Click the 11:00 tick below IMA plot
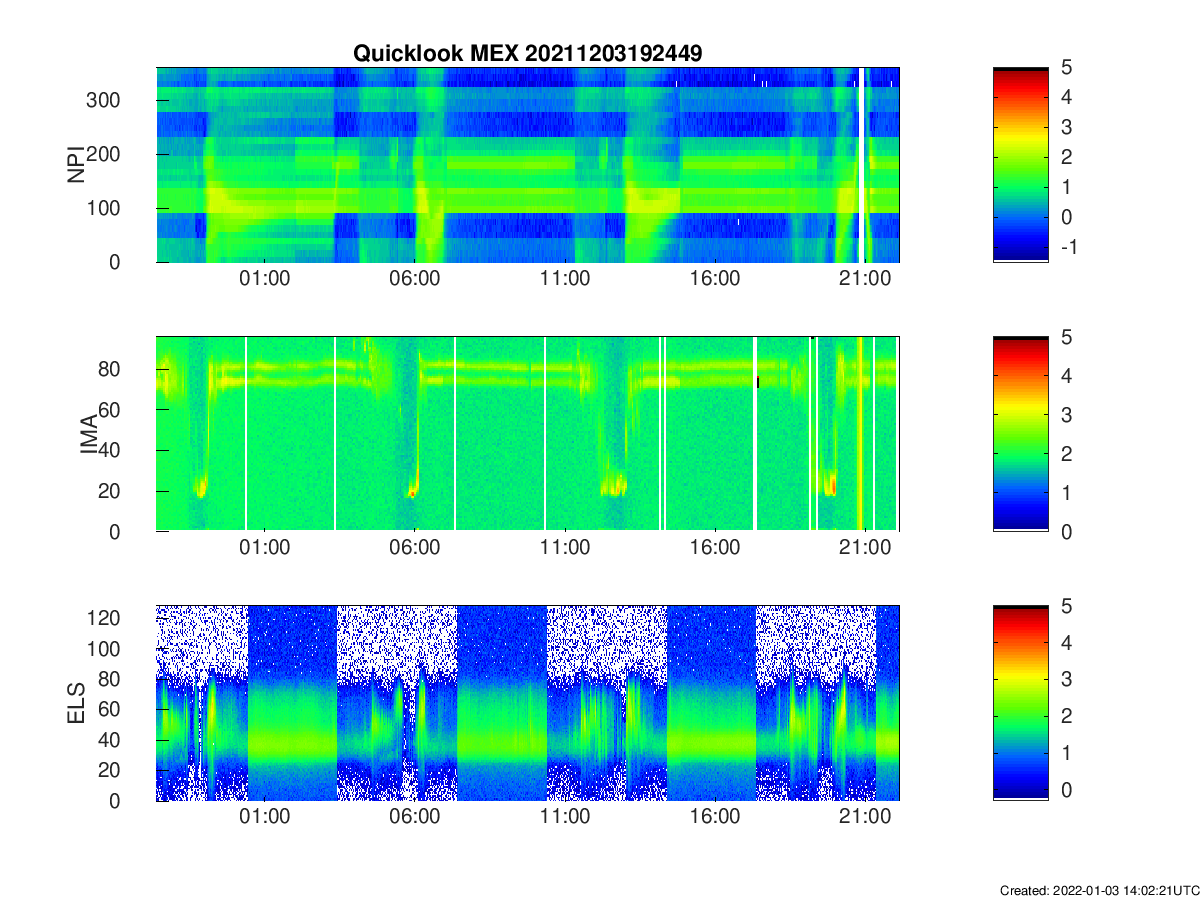The width and height of the screenshot is (1200, 900). pyautogui.click(x=565, y=548)
